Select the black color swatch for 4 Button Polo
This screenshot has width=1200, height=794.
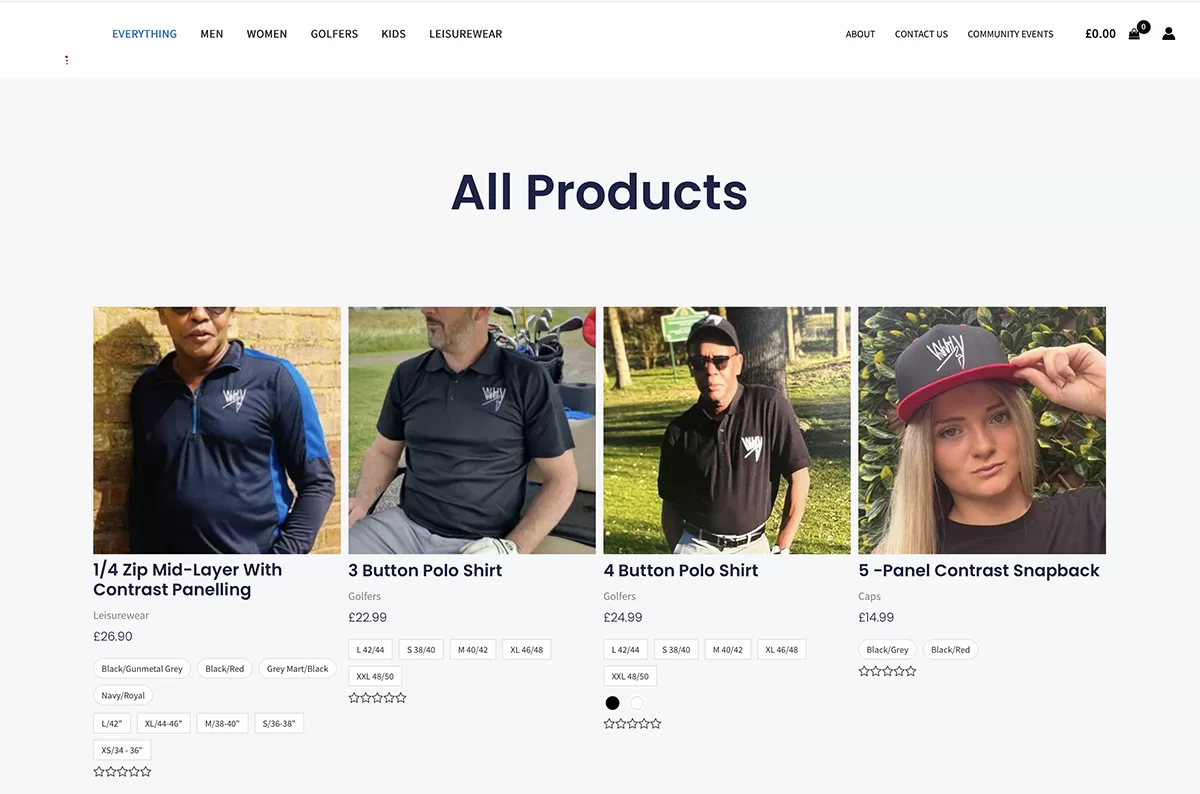[612, 703]
